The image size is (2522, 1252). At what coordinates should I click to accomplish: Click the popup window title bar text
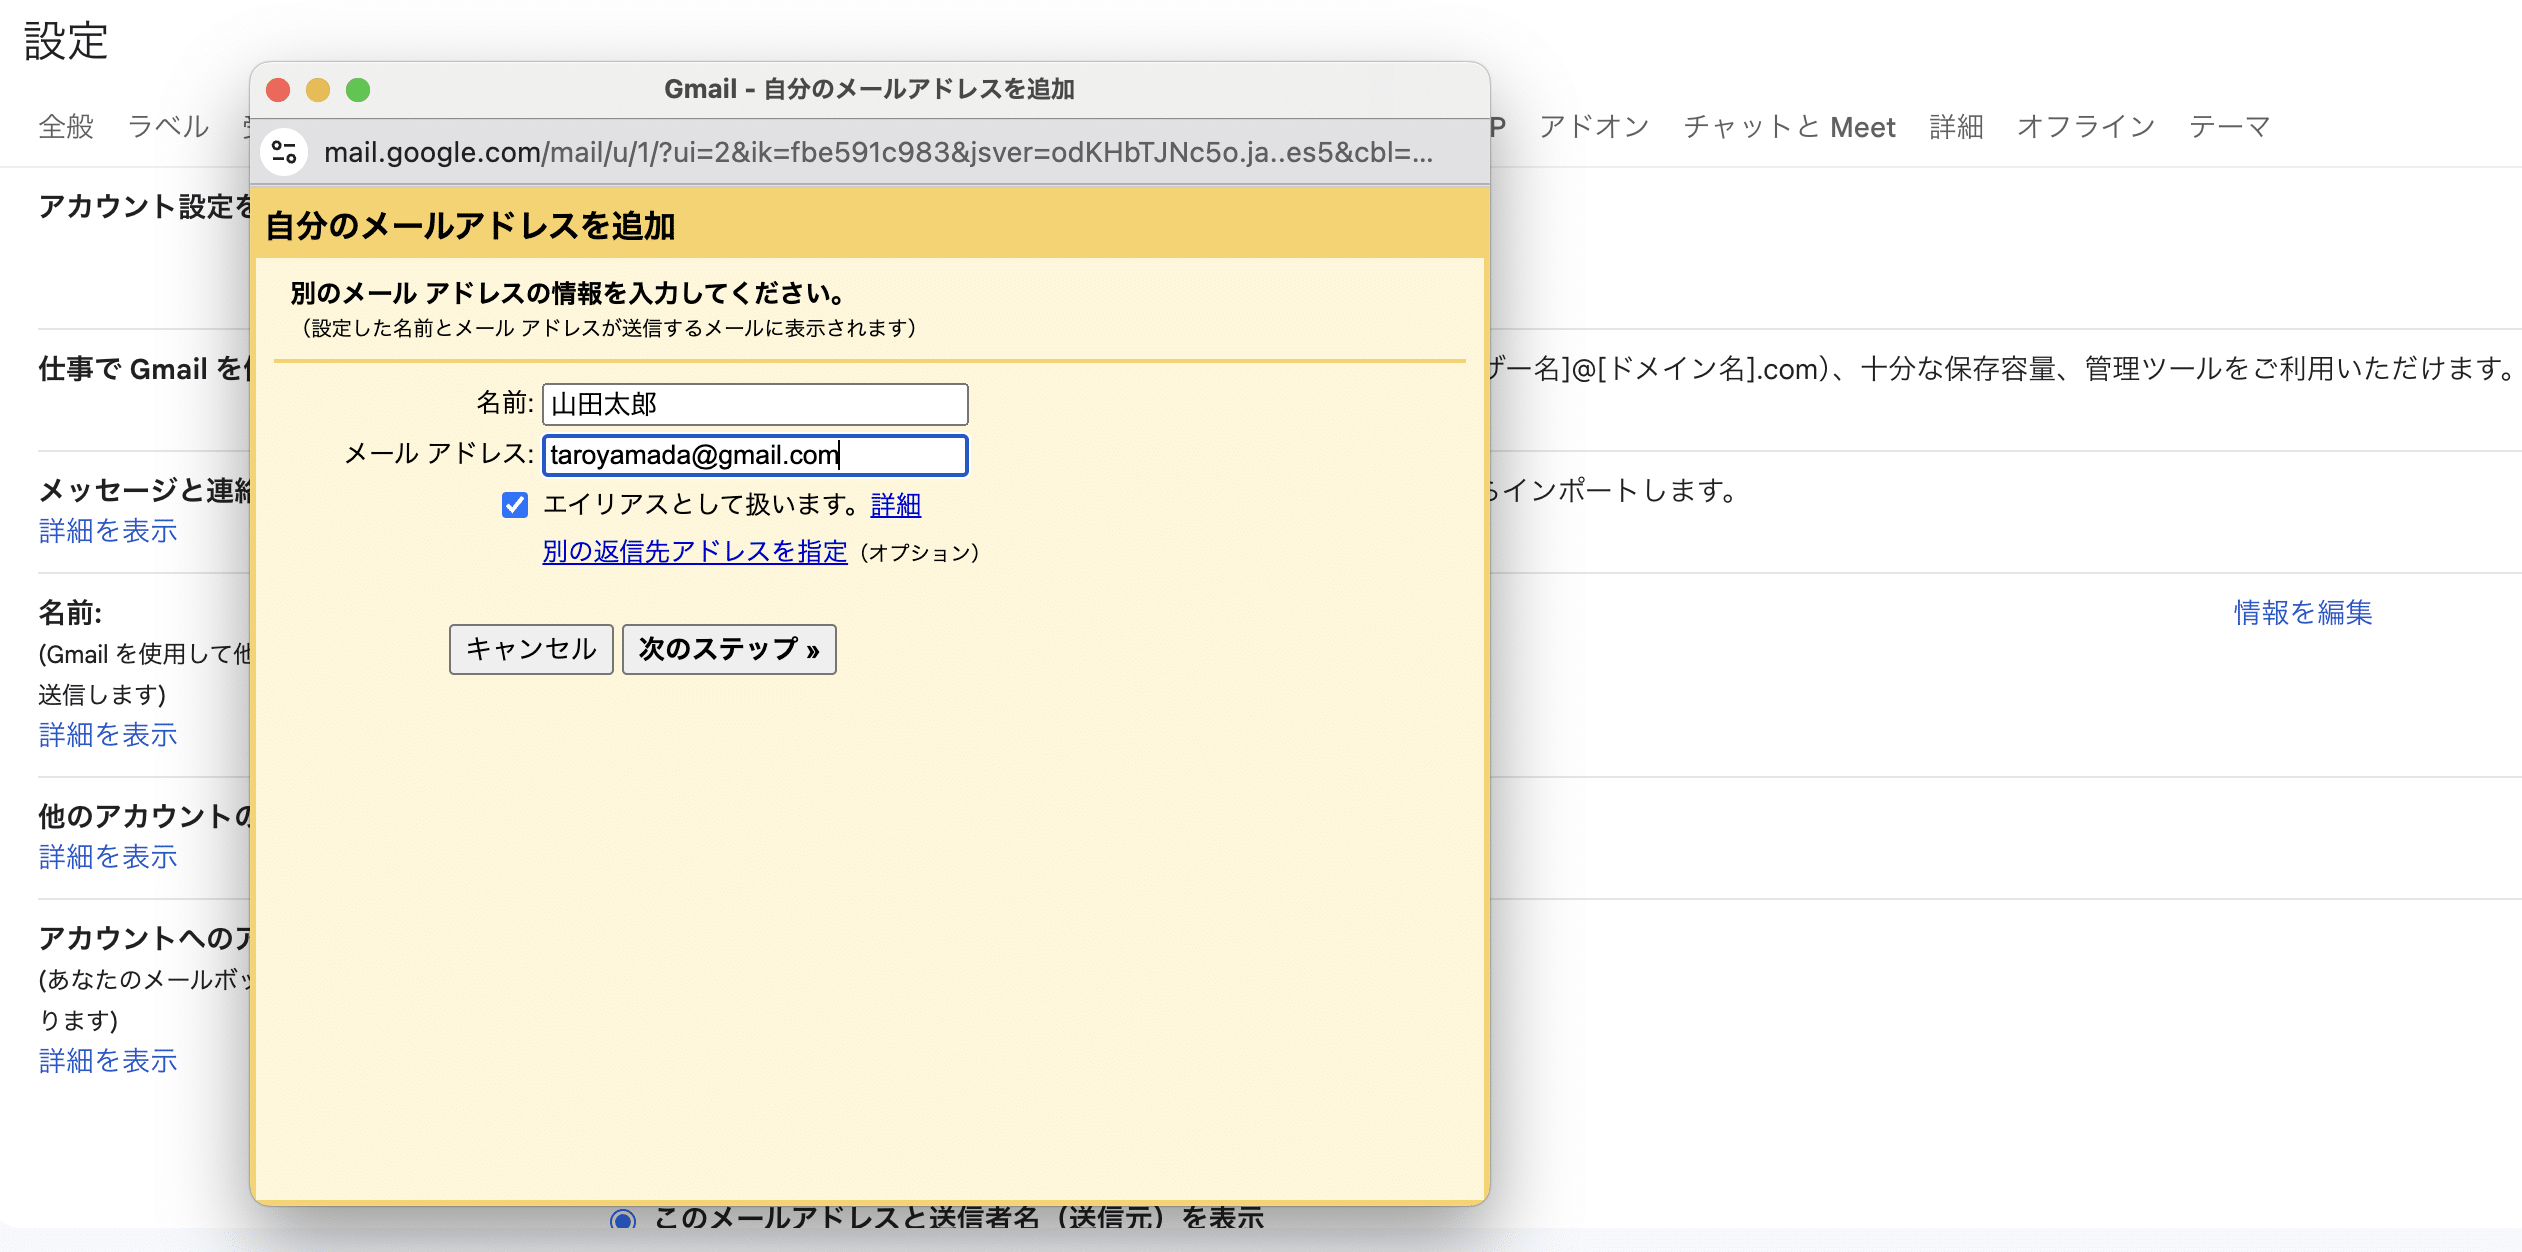click(x=869, y=90)
